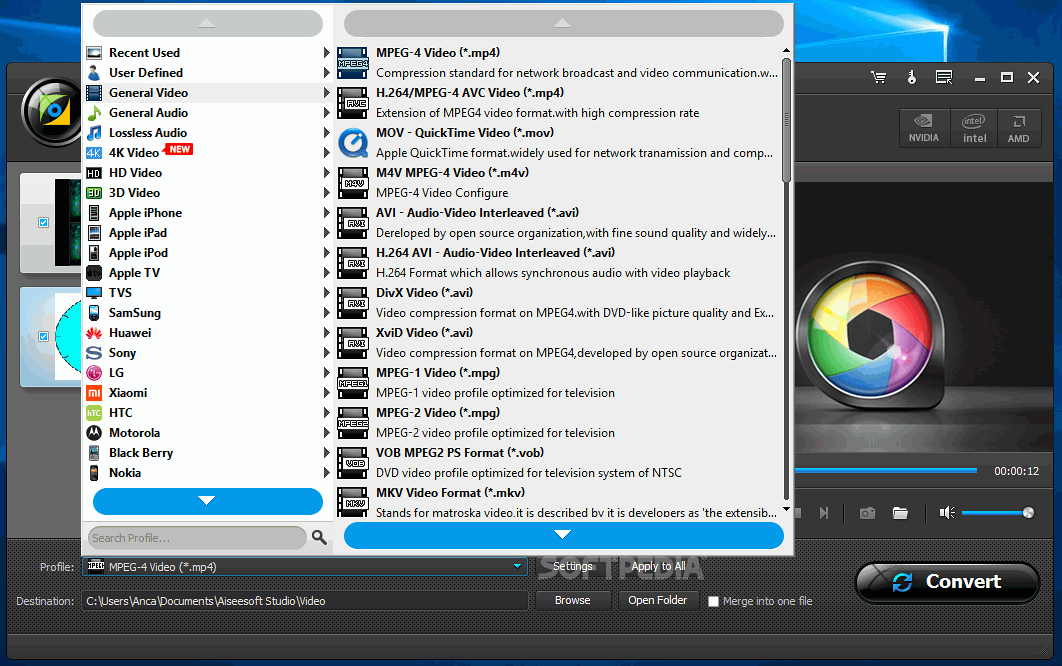Take a snapshot with the camera icon
Screen dimensions: 1062x666
(x=867, y=513)
